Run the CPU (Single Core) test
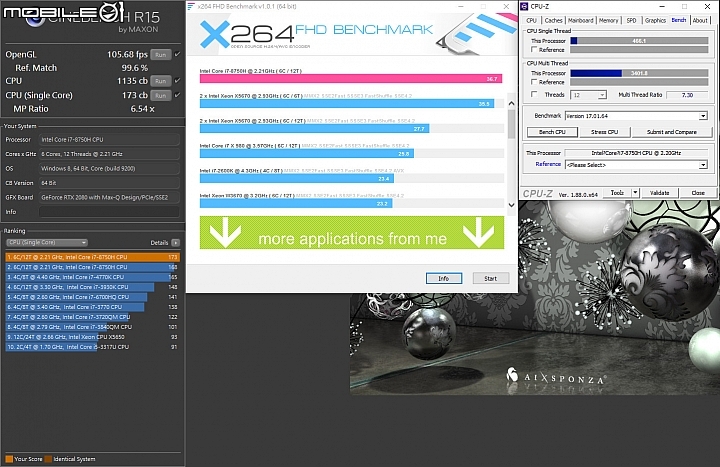 click(x=160, y=96)
